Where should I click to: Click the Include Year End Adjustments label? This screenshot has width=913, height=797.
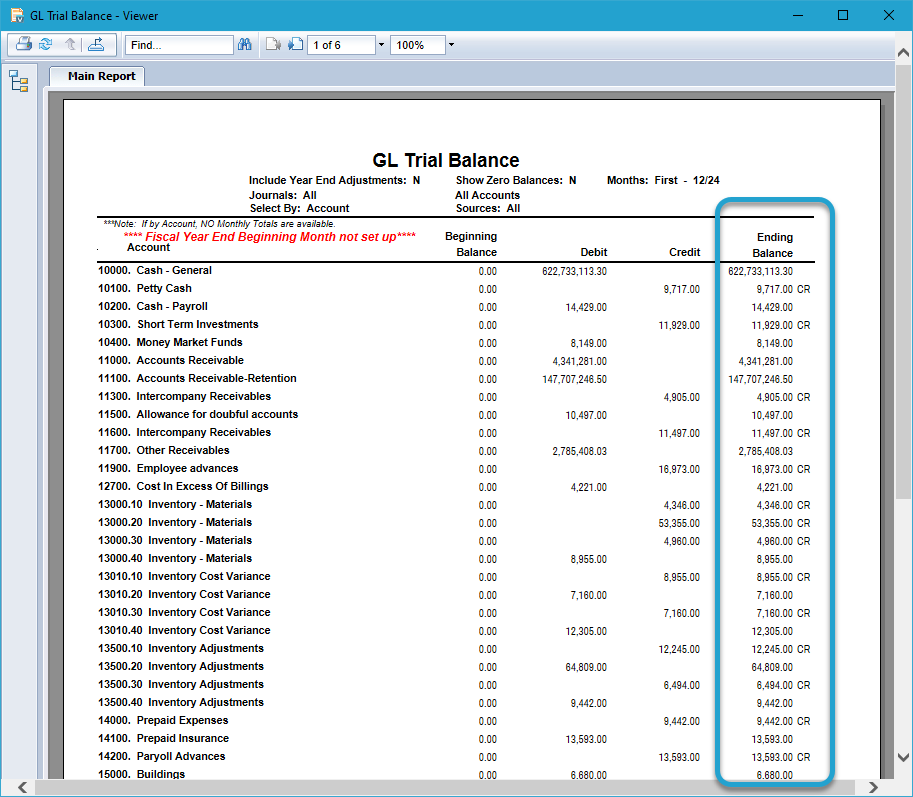(x=334, y=180)
